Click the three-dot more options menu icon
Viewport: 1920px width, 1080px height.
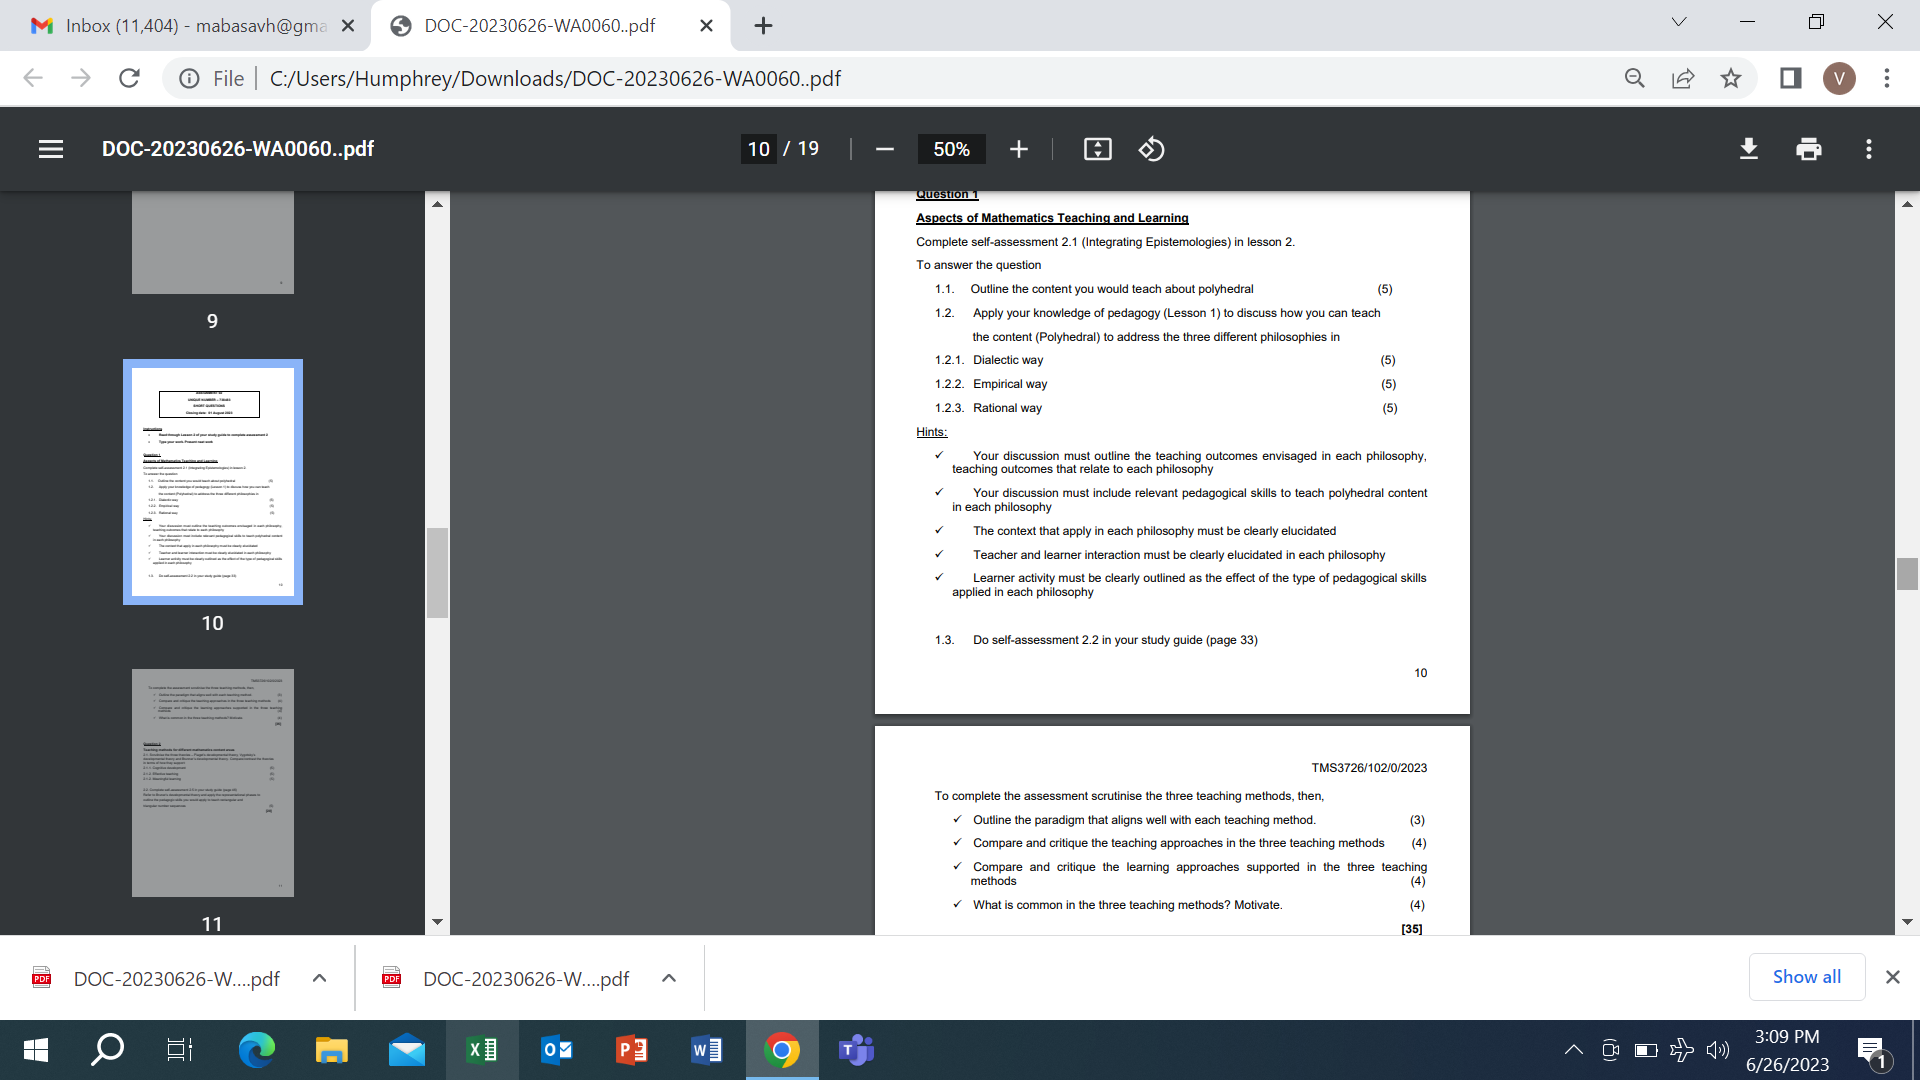(1869, 149)
